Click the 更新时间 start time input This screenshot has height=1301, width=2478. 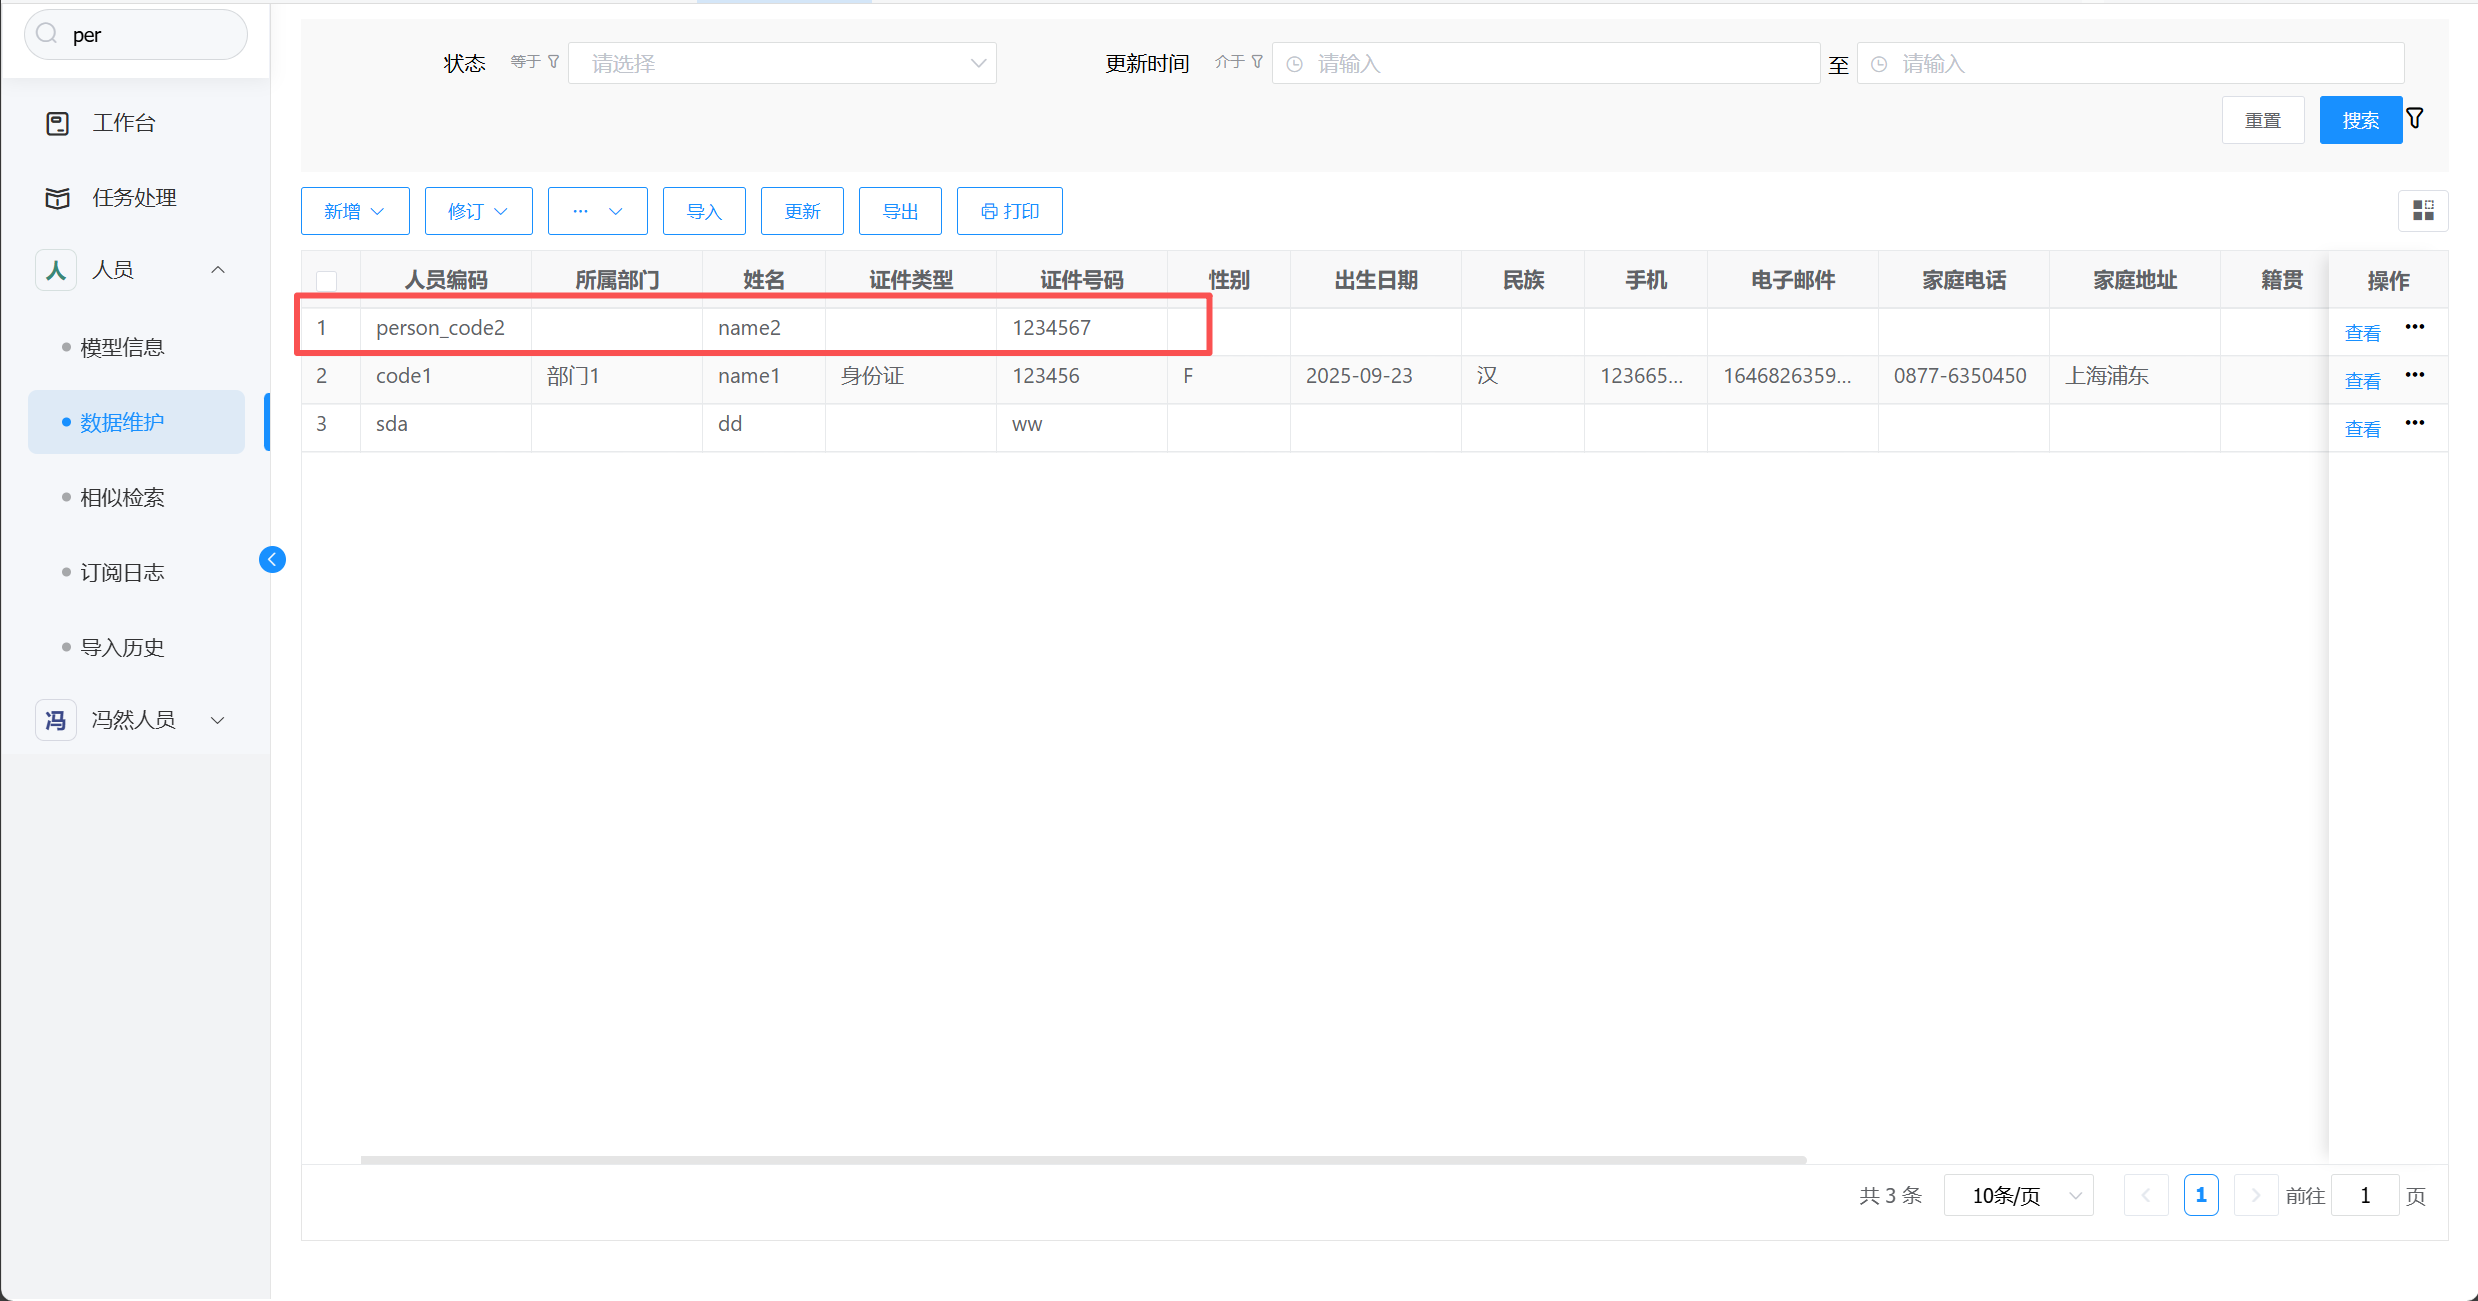click(x=1545, y=63)
